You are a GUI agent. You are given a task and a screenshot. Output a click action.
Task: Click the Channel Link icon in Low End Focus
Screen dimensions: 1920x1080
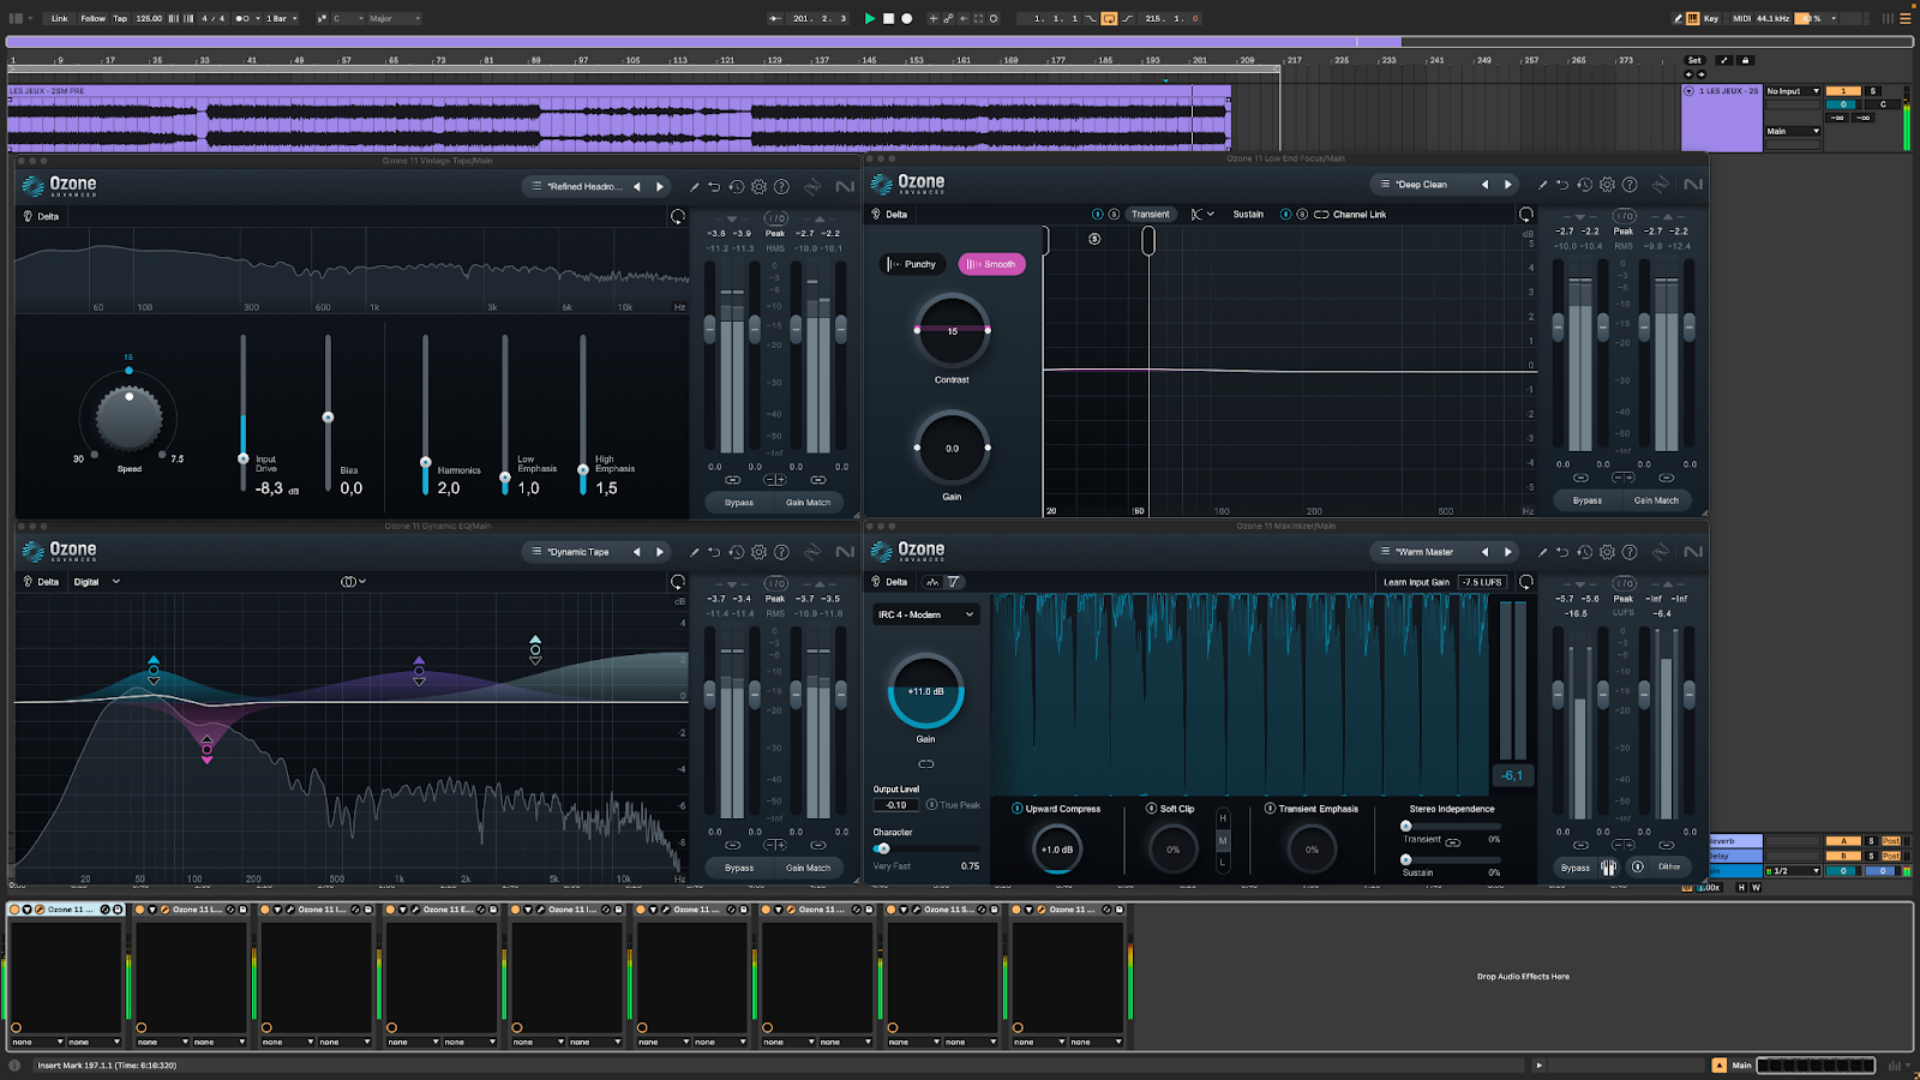(1322, 213)
